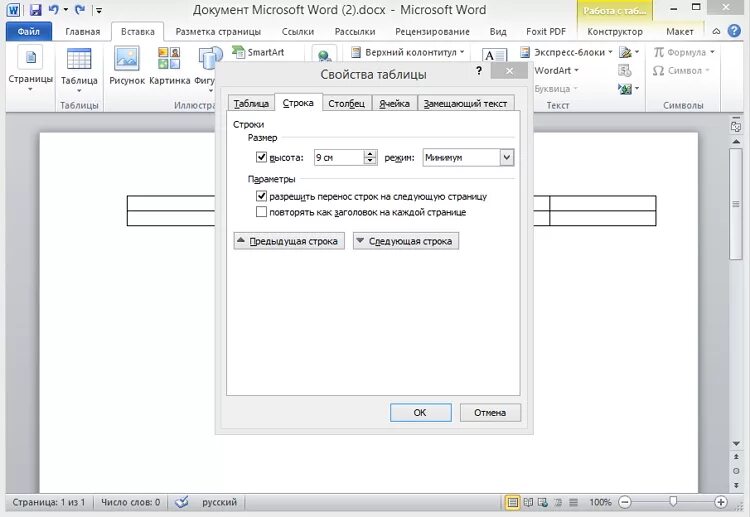Viewport: 750px width, 517px height.
Task: Open Customize Quick Access Toolbar dropdown
Action: 99,10
